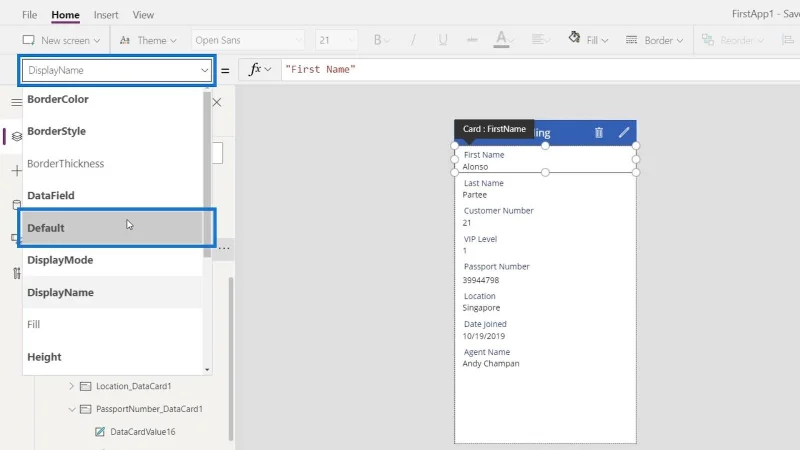Click the Partee value on canvas
This screenshot has height=450, width=800.
tap(474, 195)
